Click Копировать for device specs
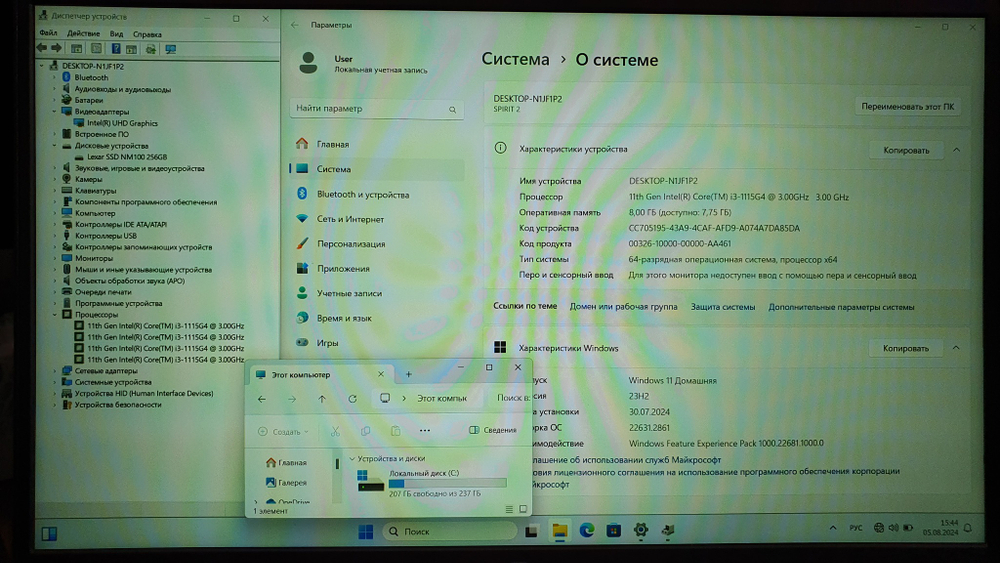 point(906,150)
